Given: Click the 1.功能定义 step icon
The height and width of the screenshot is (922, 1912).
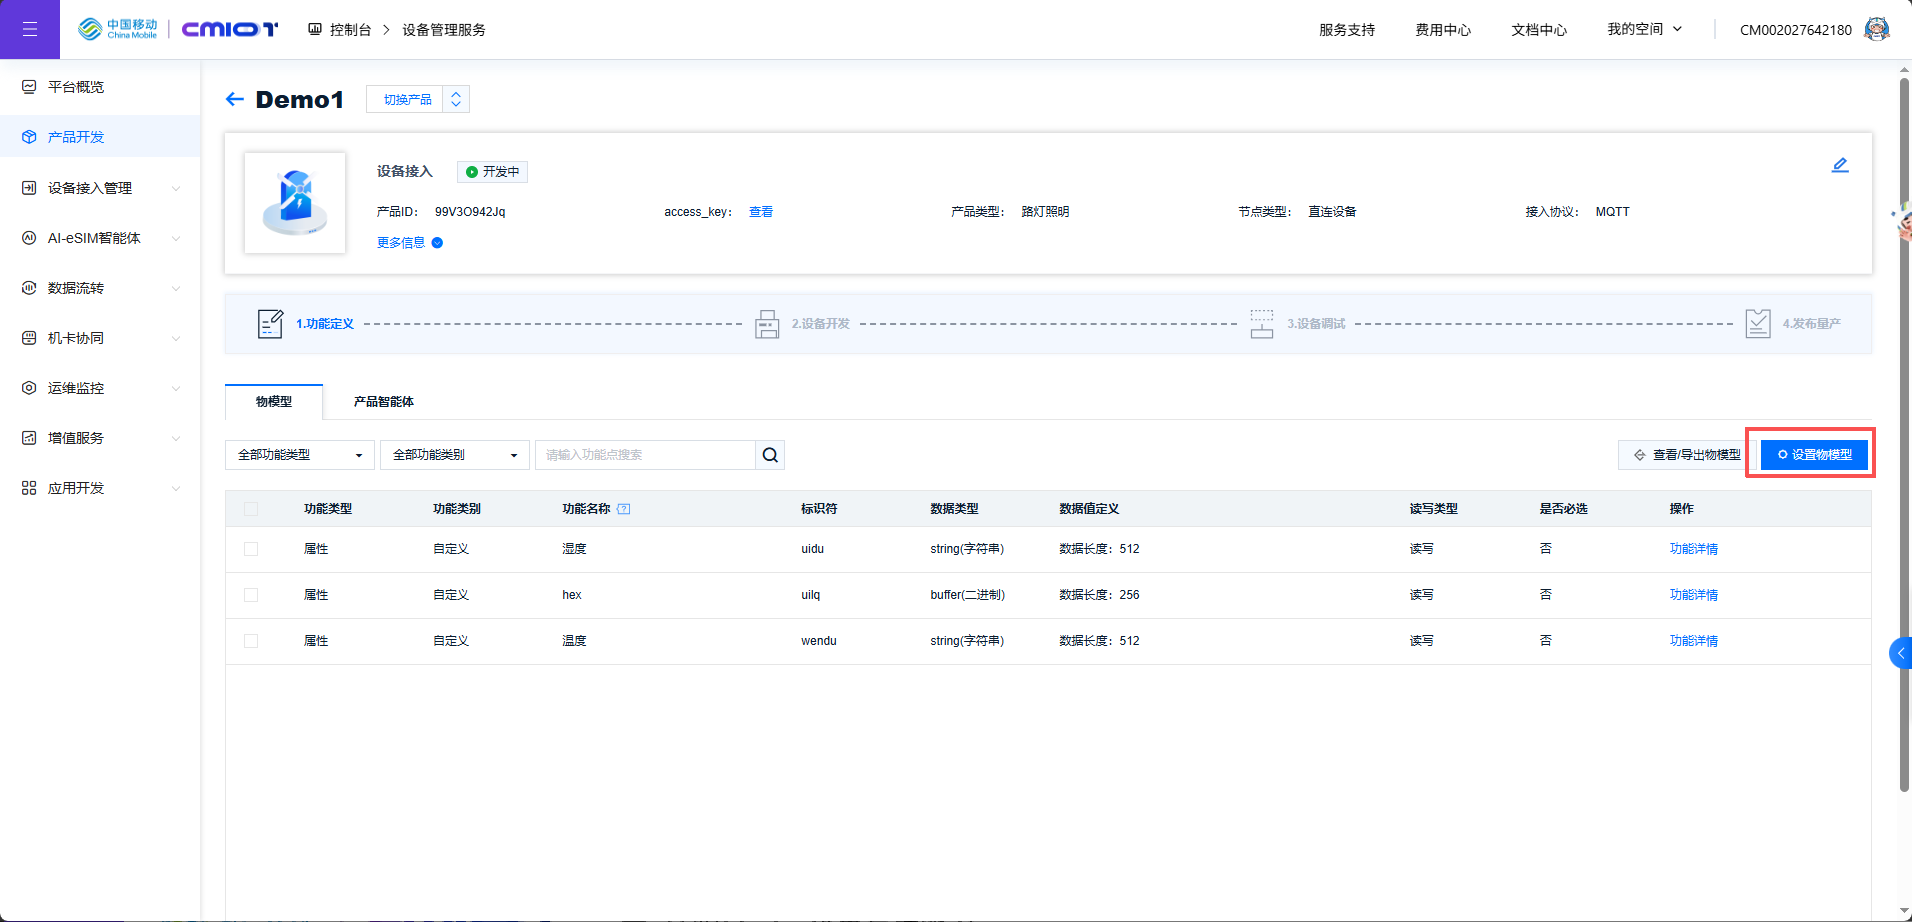Looking at the screenshot, I should (270, 324).
